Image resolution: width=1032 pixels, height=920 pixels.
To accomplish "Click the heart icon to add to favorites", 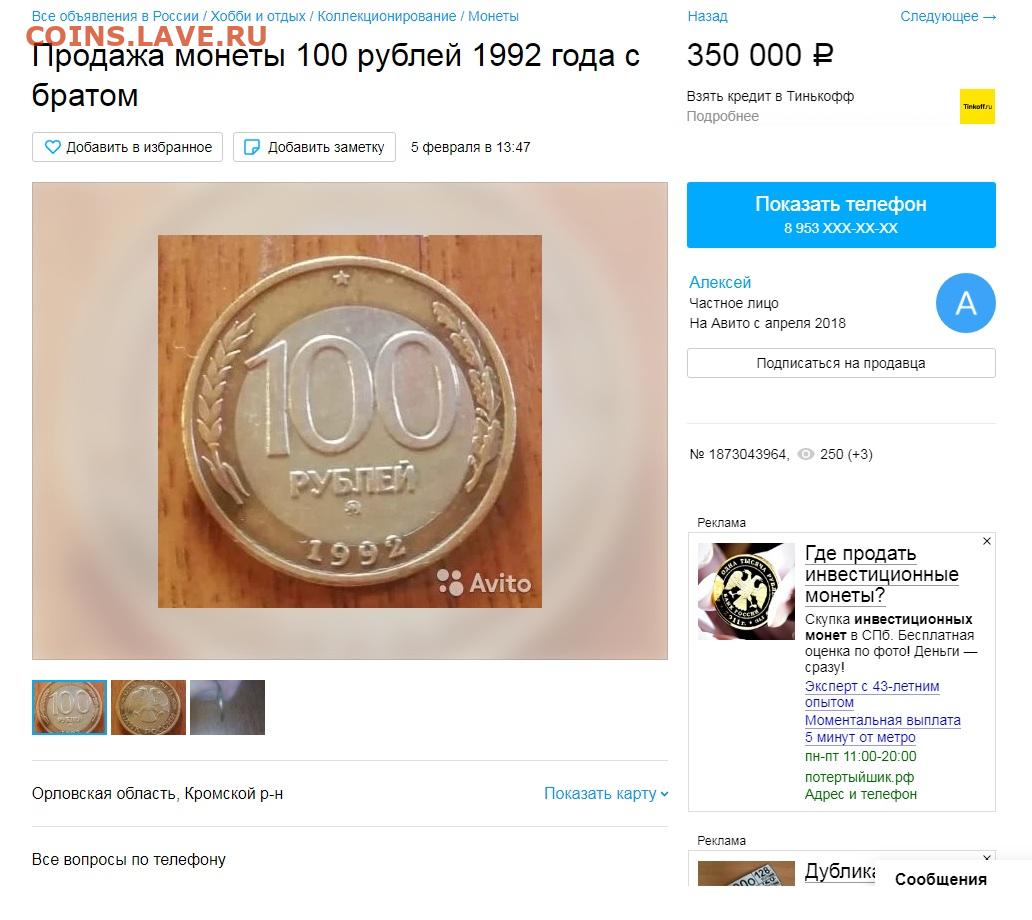I will tap(52, 147).
